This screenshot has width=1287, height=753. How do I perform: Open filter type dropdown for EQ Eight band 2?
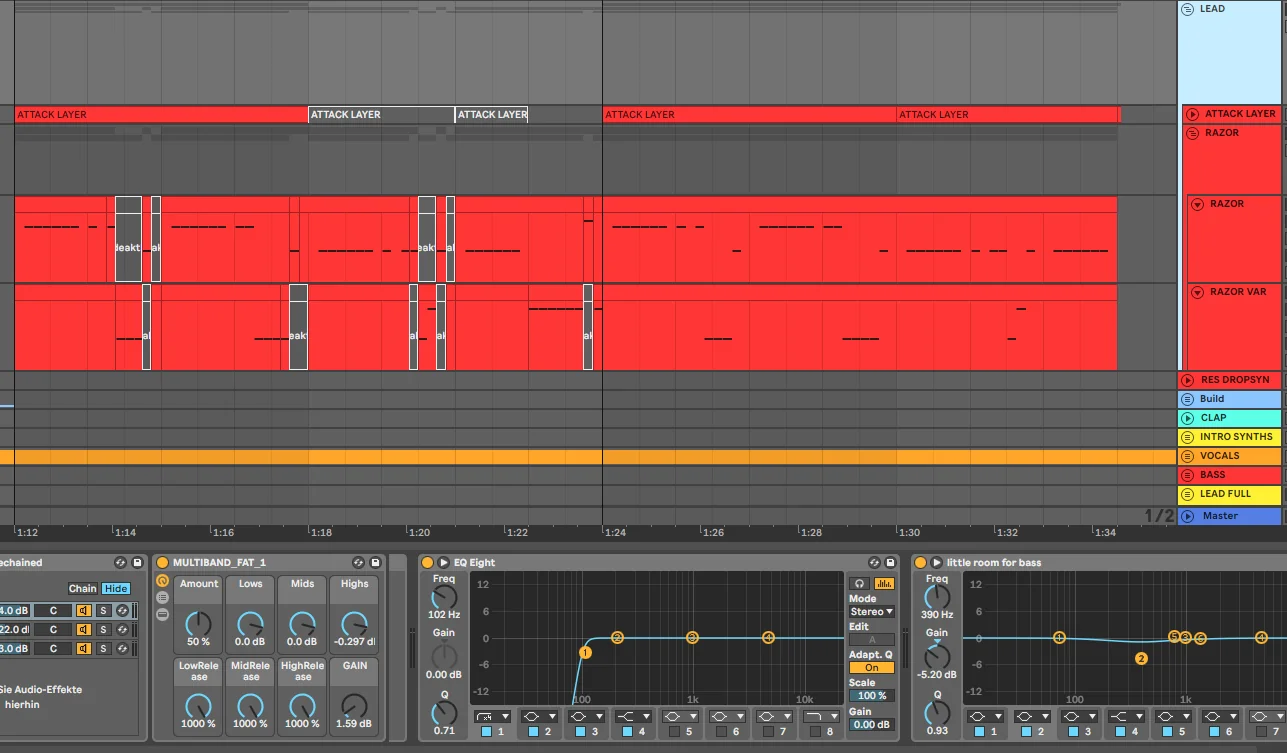coord(539,717)
